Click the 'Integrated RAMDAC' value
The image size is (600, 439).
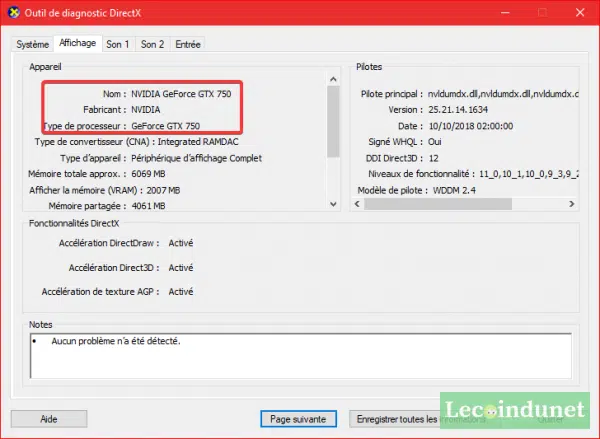pyautogui.click(x=198, y=142)
